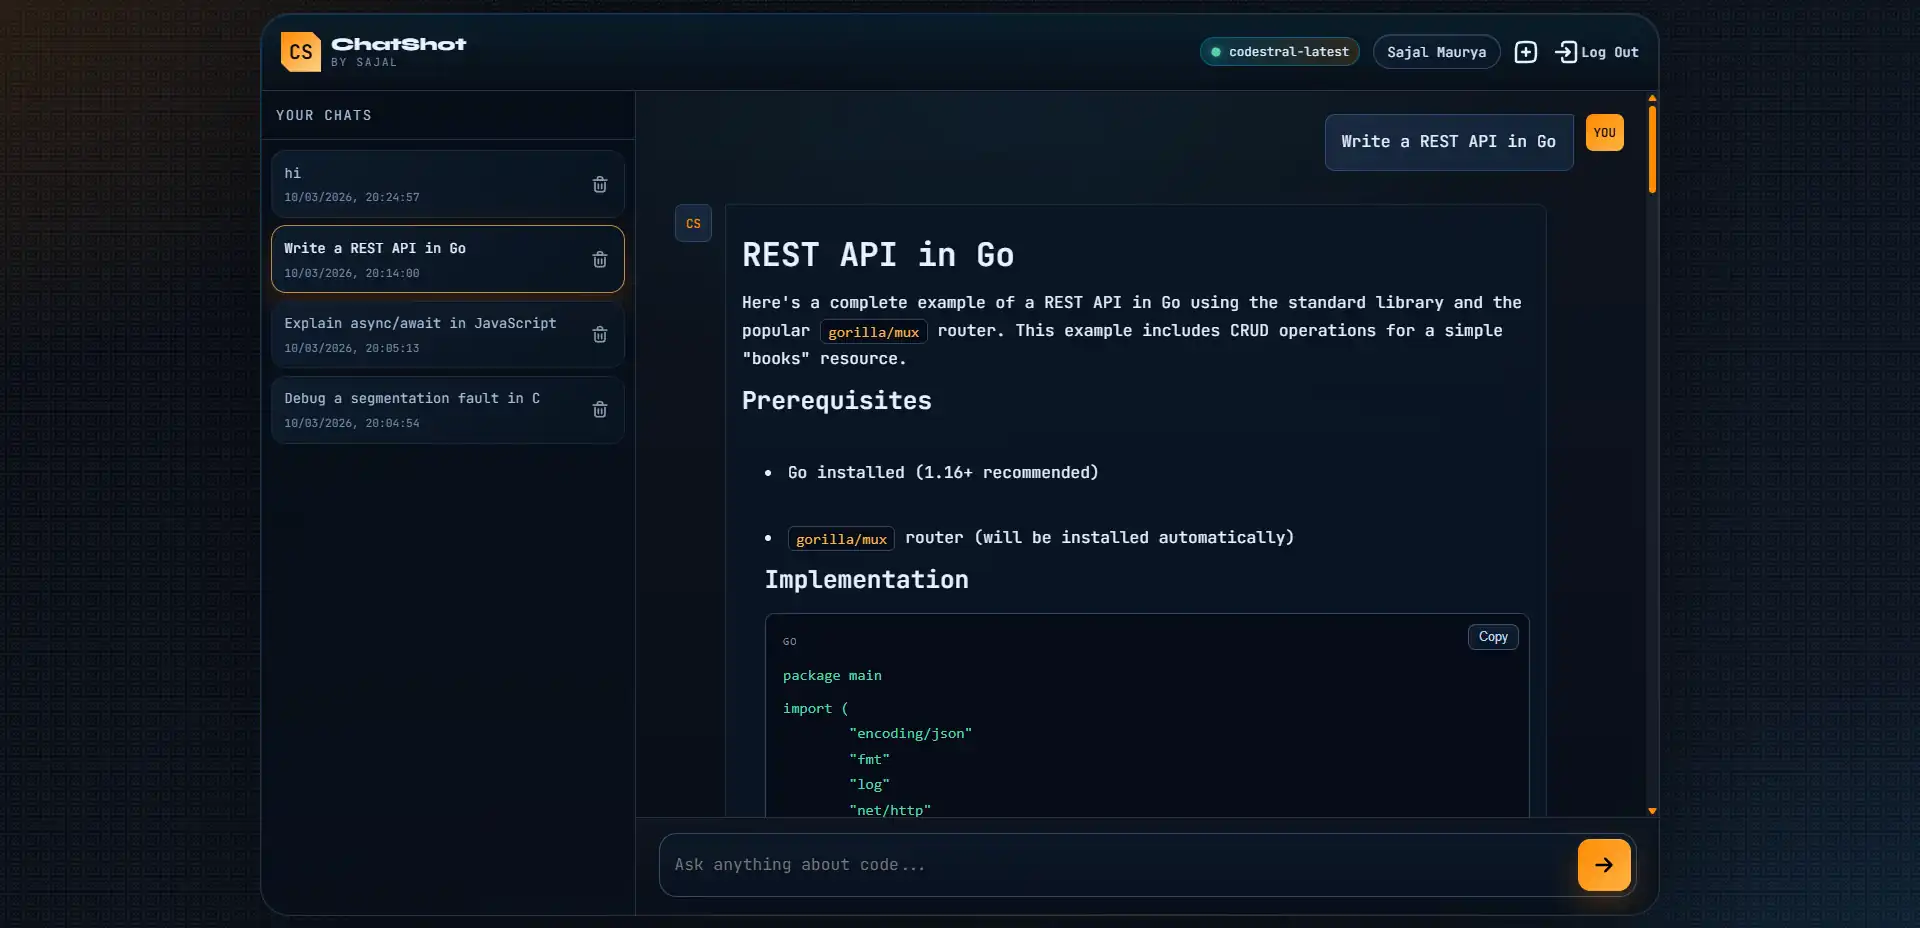This screenshot has width=1920, height=928.
Task: Delete the "Debug a segmentation fault in C" chat
Action: (x=600, y=409)
